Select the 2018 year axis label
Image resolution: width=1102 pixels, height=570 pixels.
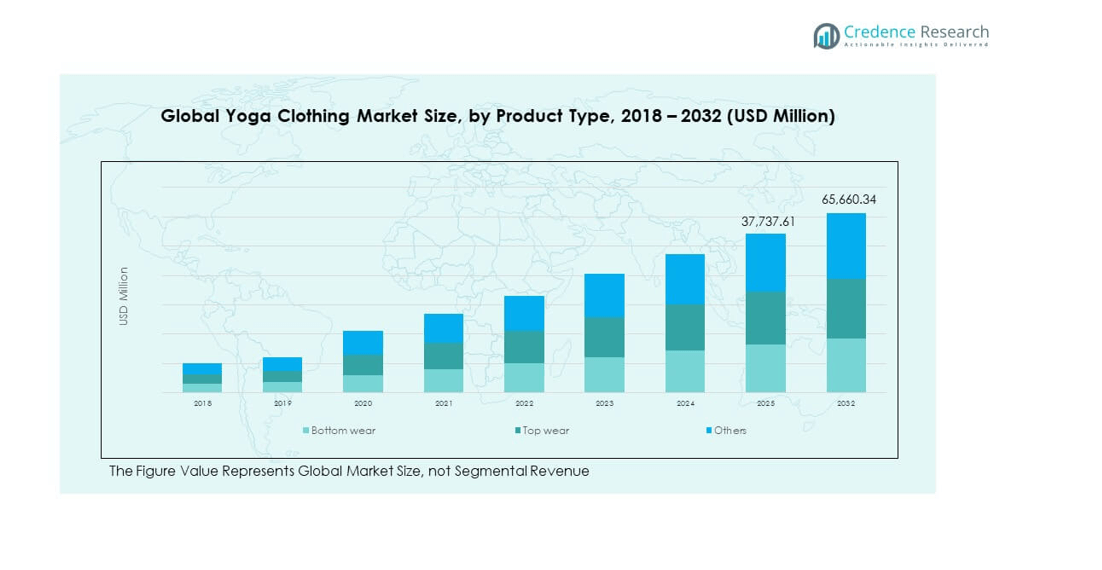202,403
